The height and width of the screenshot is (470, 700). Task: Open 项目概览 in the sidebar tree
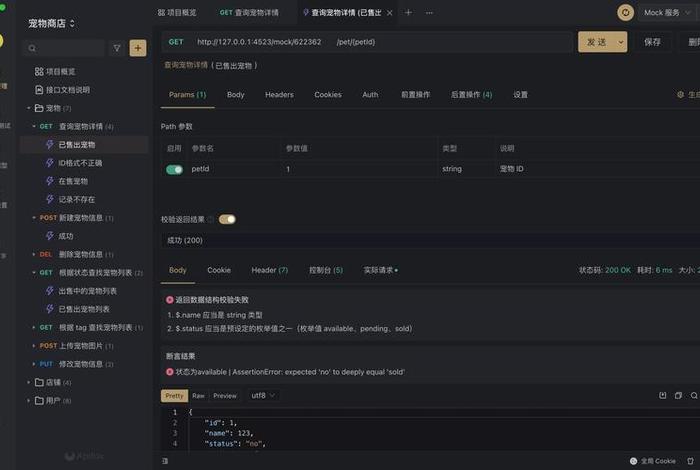tap(55, 71)
